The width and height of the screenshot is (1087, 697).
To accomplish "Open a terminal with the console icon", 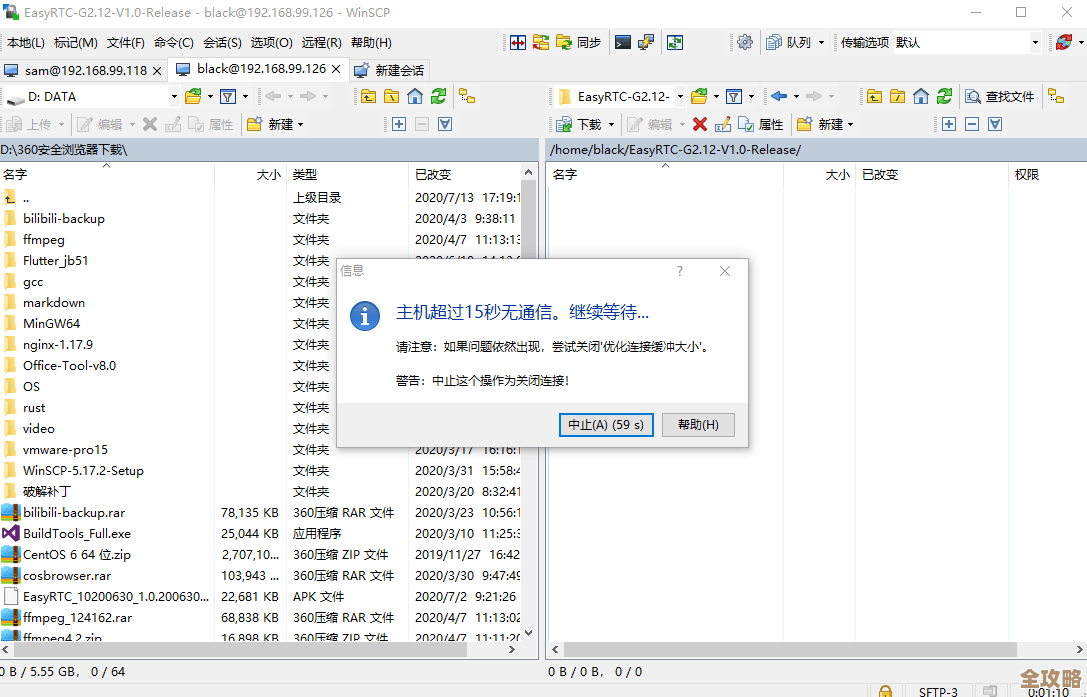I will click(624, 42).
